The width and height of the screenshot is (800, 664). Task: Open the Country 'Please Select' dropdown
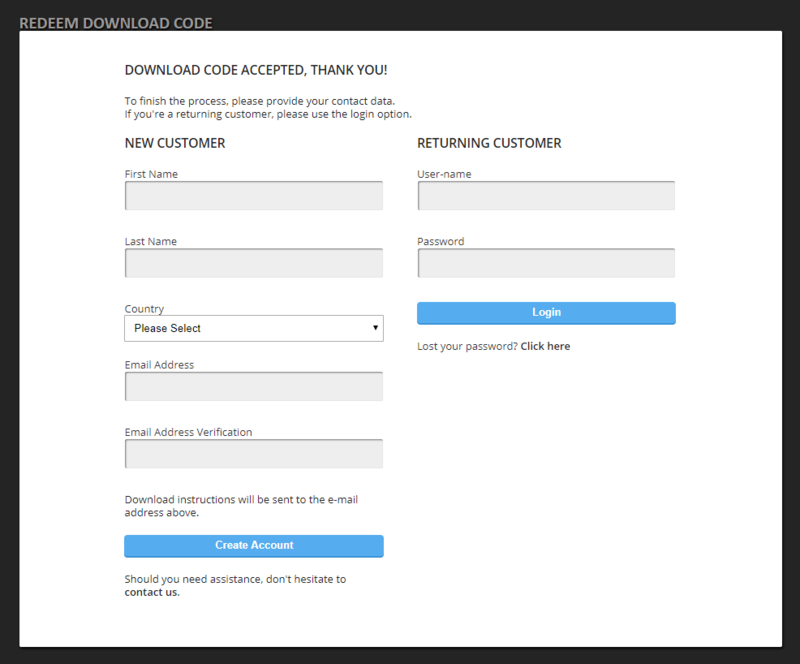click(x=253, y=328)
